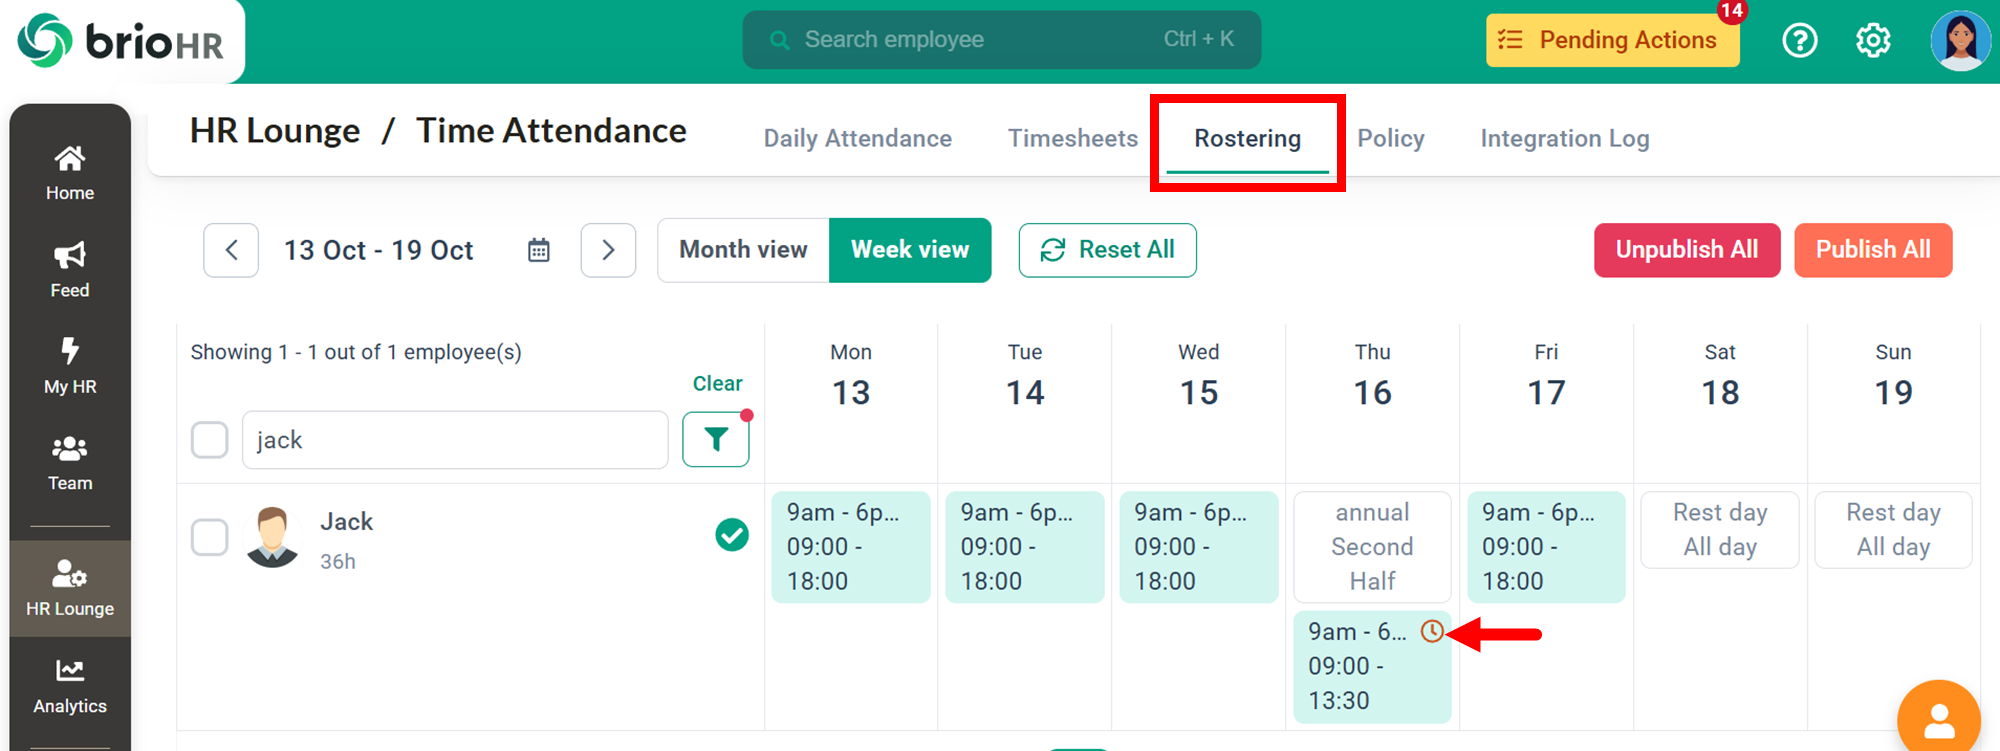
Task: Switch to the Timesheets tab
Action: [1072, 138]
